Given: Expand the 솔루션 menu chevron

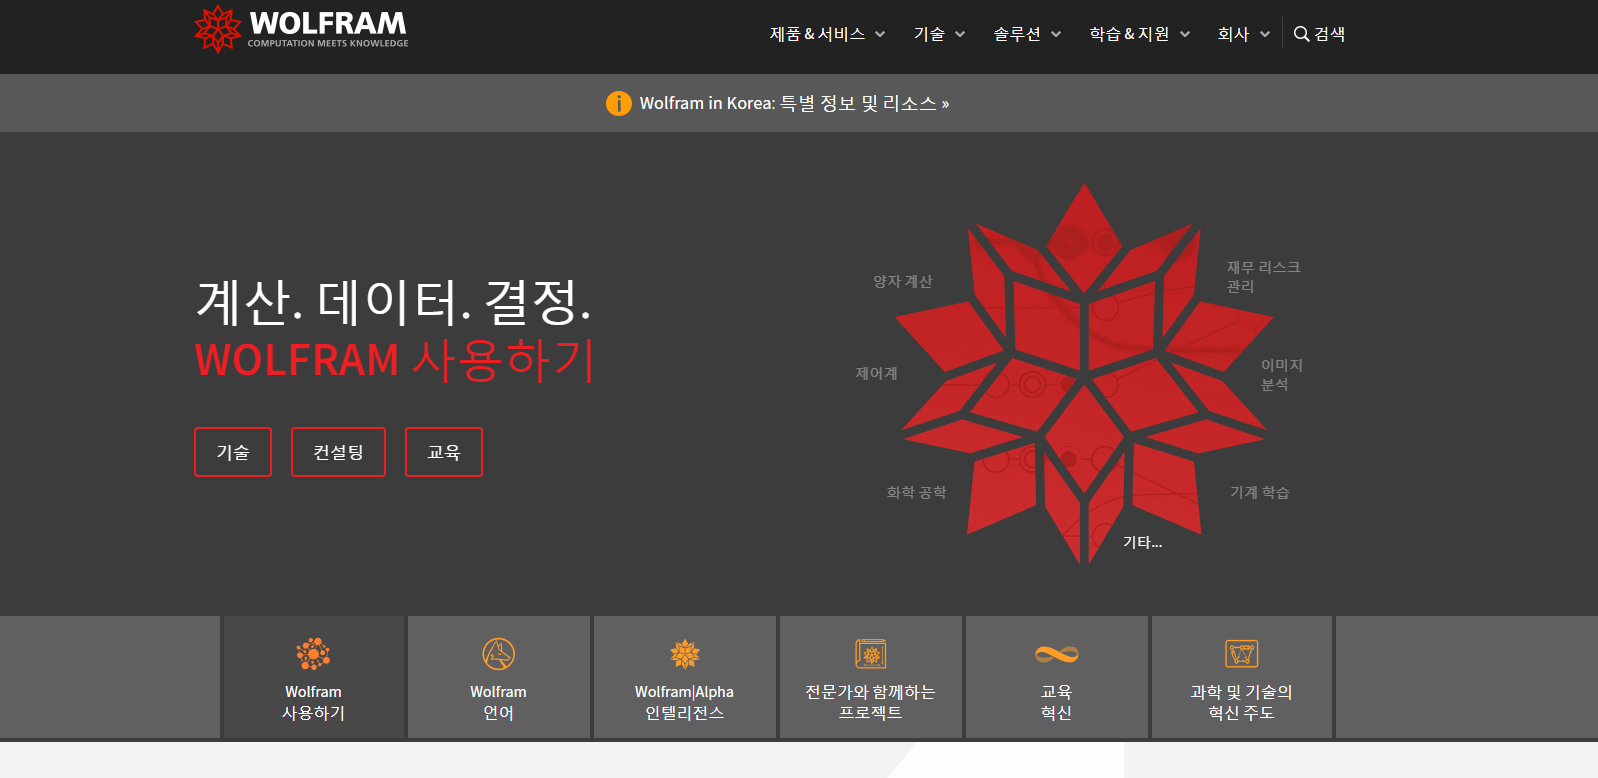Looking at the screenshot, I should 1056,34.
